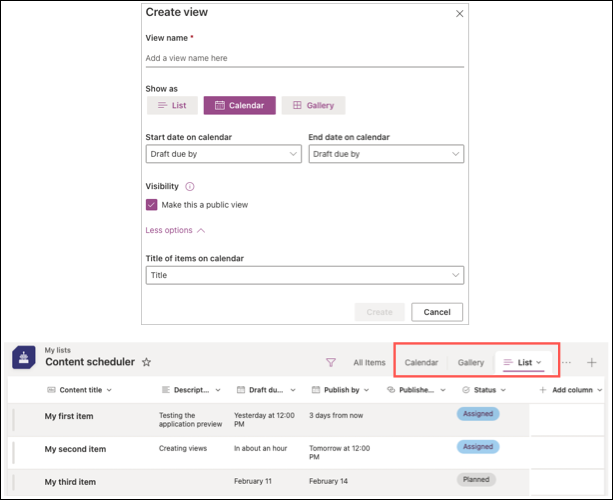This screenshot has height=500, width=613.
Task: Open Start date on calendar dropdown
Action: [223, 154]
